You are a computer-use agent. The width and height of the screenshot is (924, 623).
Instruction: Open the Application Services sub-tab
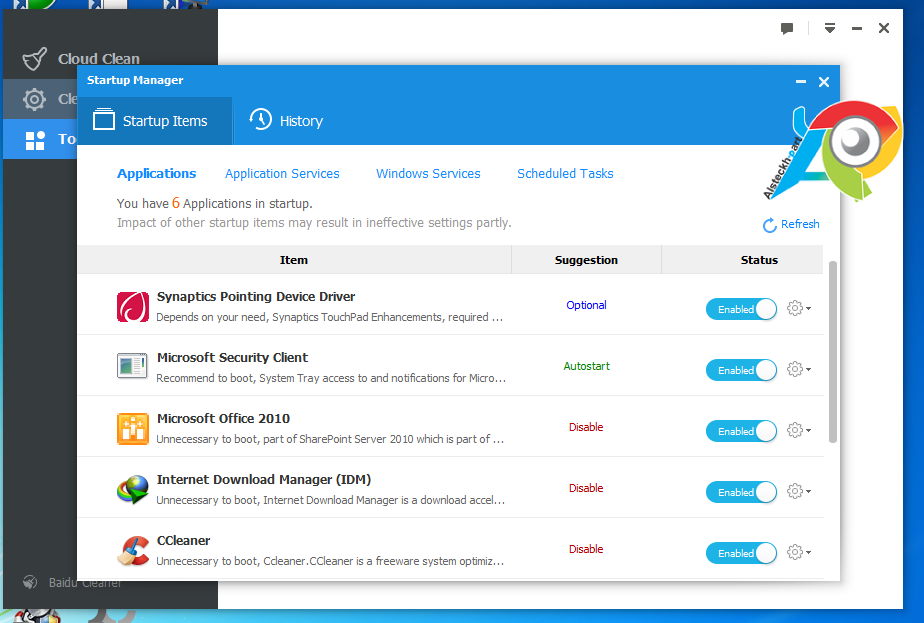tap(282, 173)
